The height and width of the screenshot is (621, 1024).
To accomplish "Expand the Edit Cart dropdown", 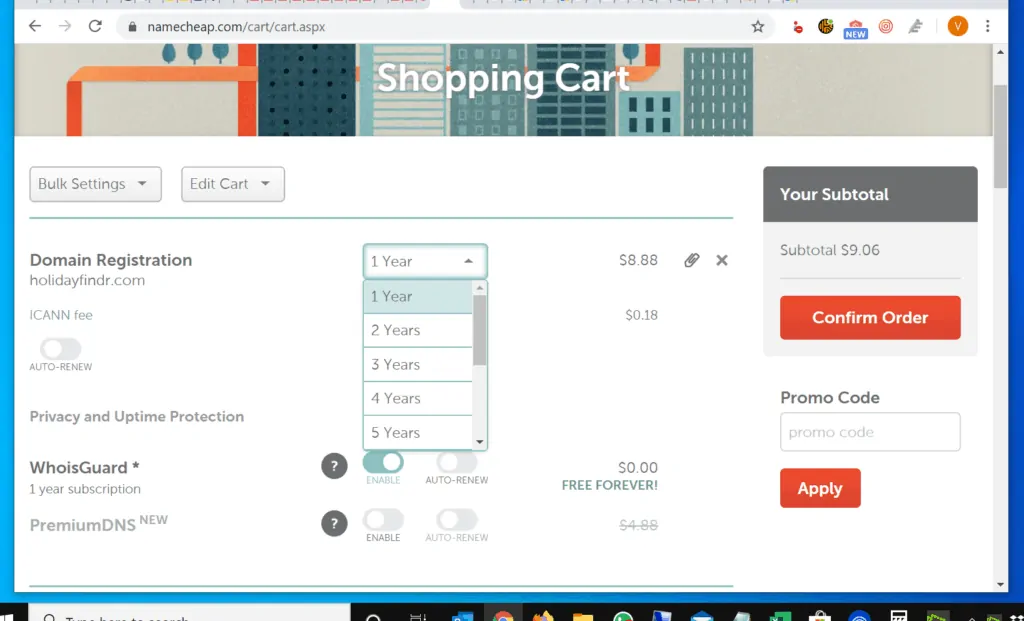I will pos(232,184).
